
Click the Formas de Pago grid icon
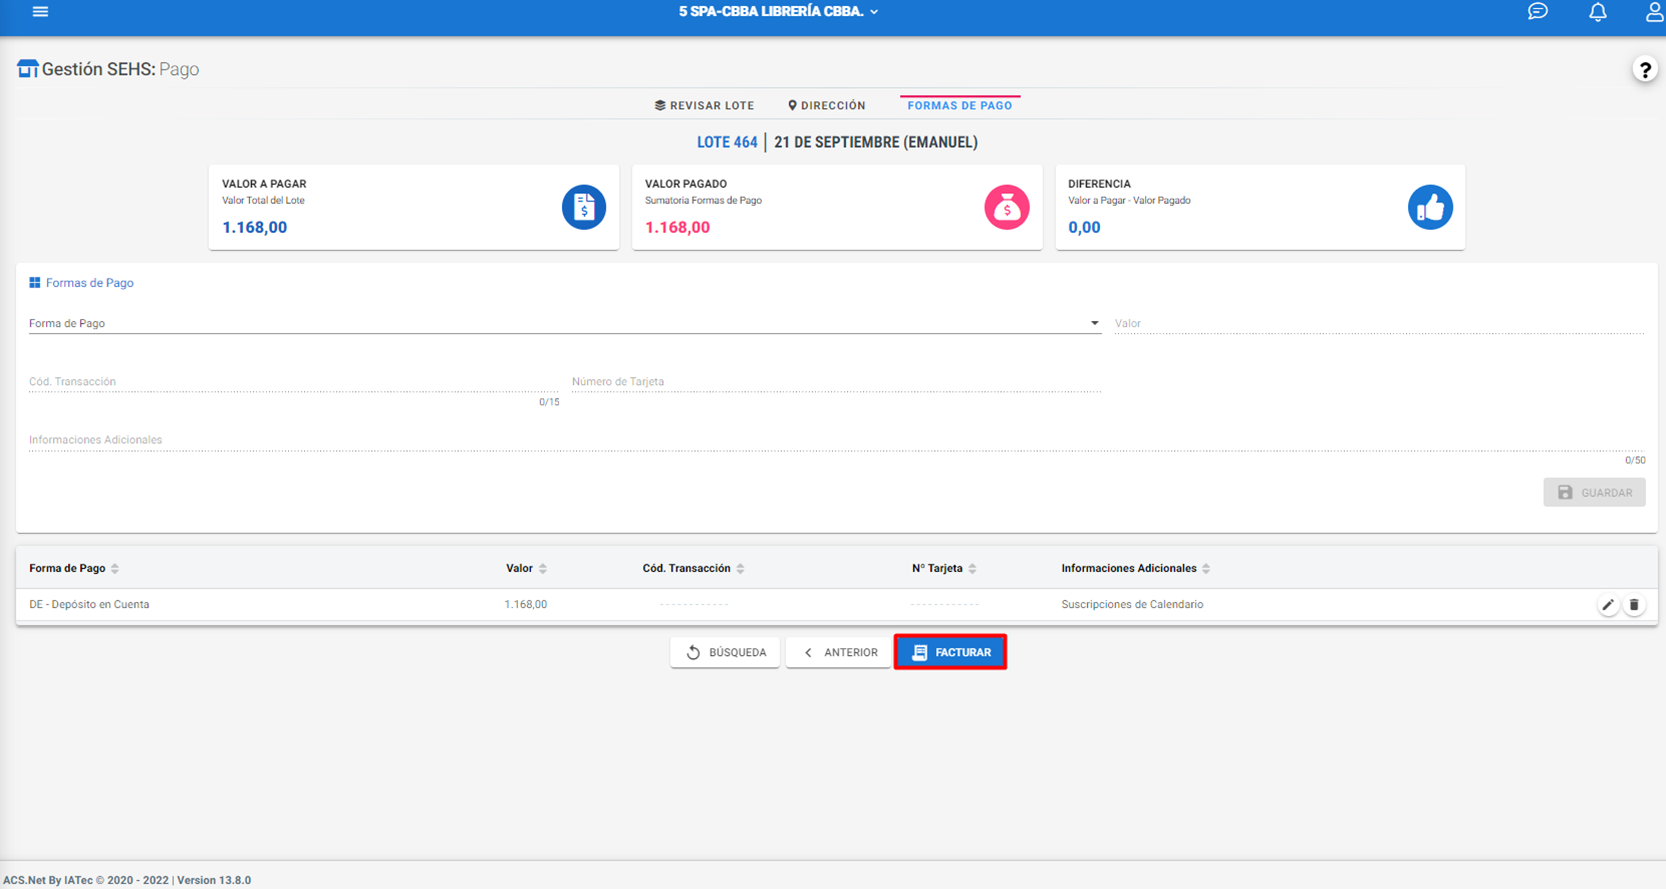(35, 283)
